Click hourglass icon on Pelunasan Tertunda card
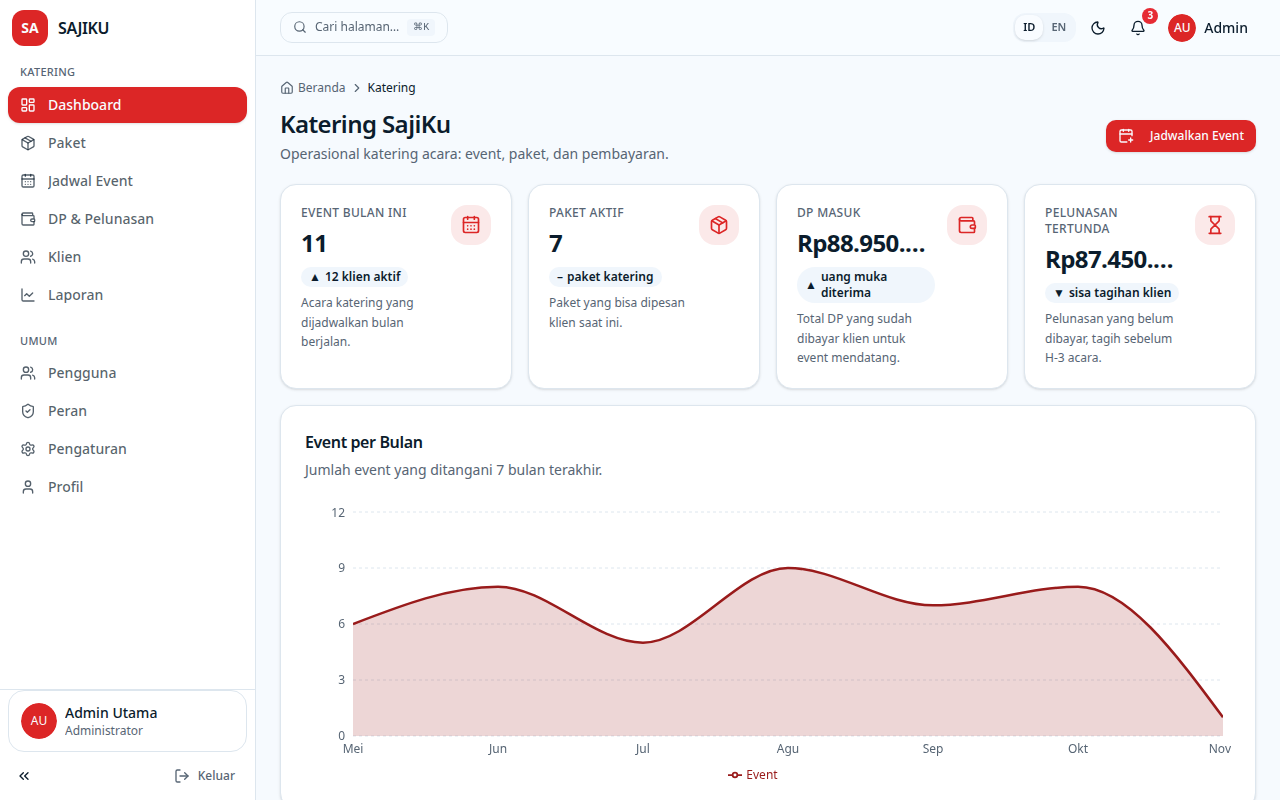 1215,225
